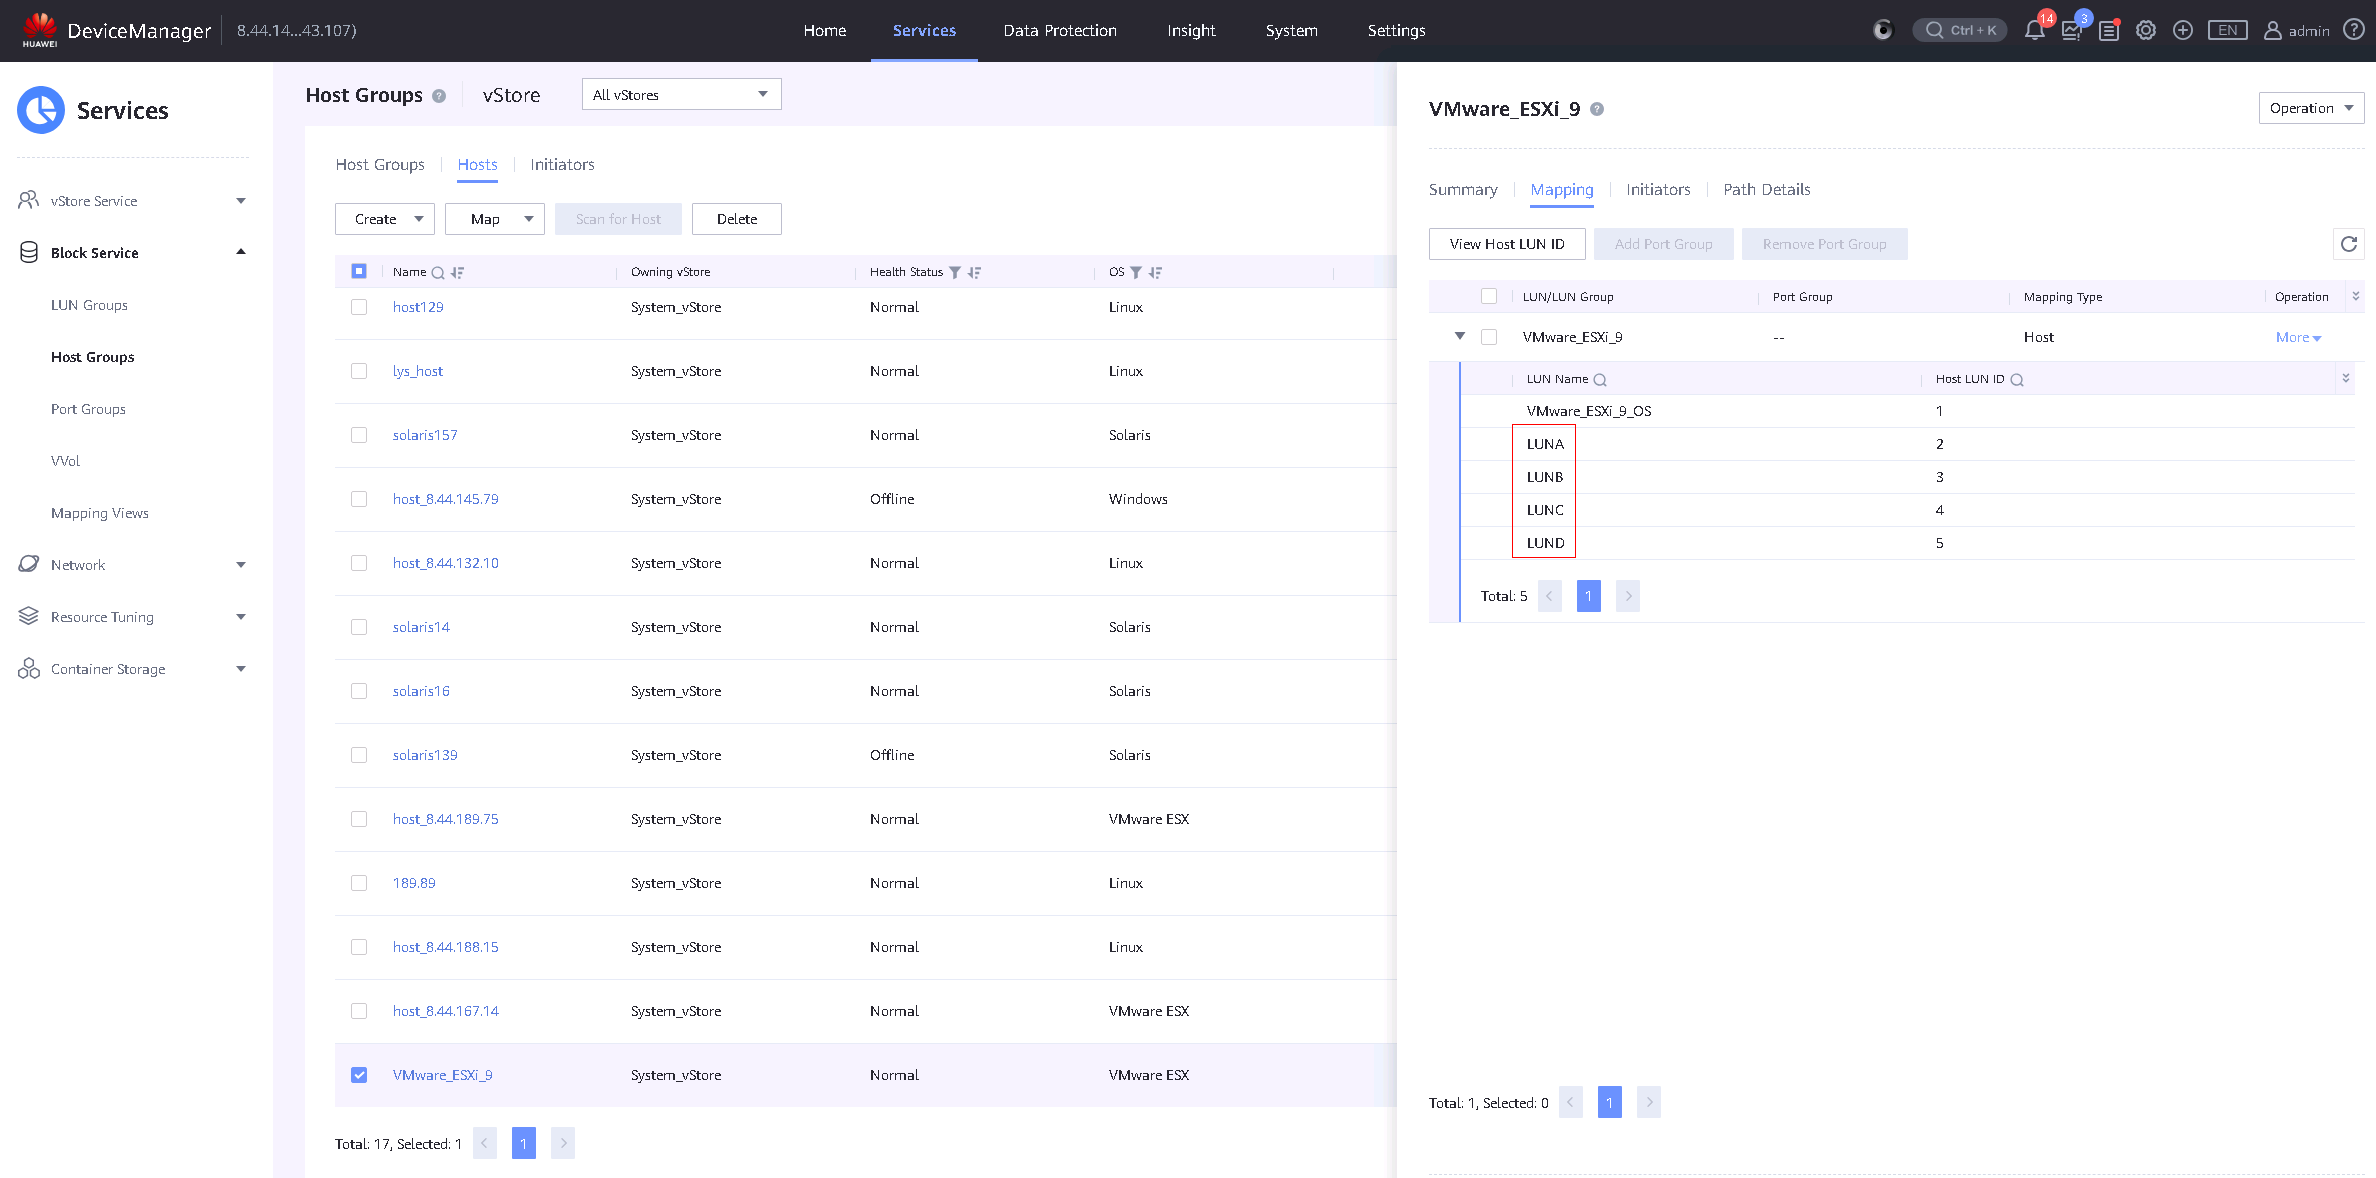Sort hosts by Name column
This screenshot has height=1178, width=2376.
coord(457,272)
